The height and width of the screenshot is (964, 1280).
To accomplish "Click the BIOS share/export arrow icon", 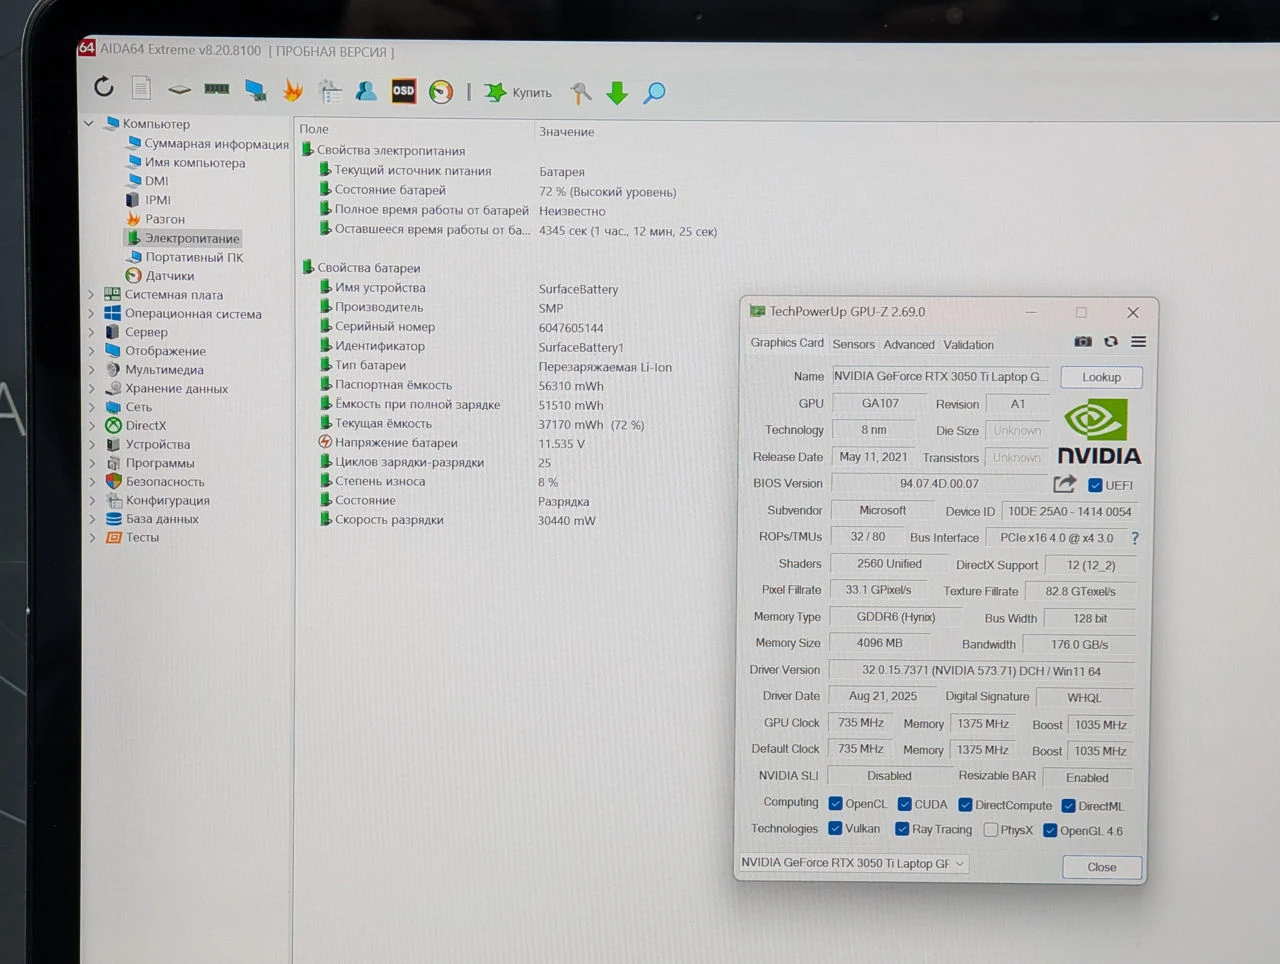I will pos(1065,484).
